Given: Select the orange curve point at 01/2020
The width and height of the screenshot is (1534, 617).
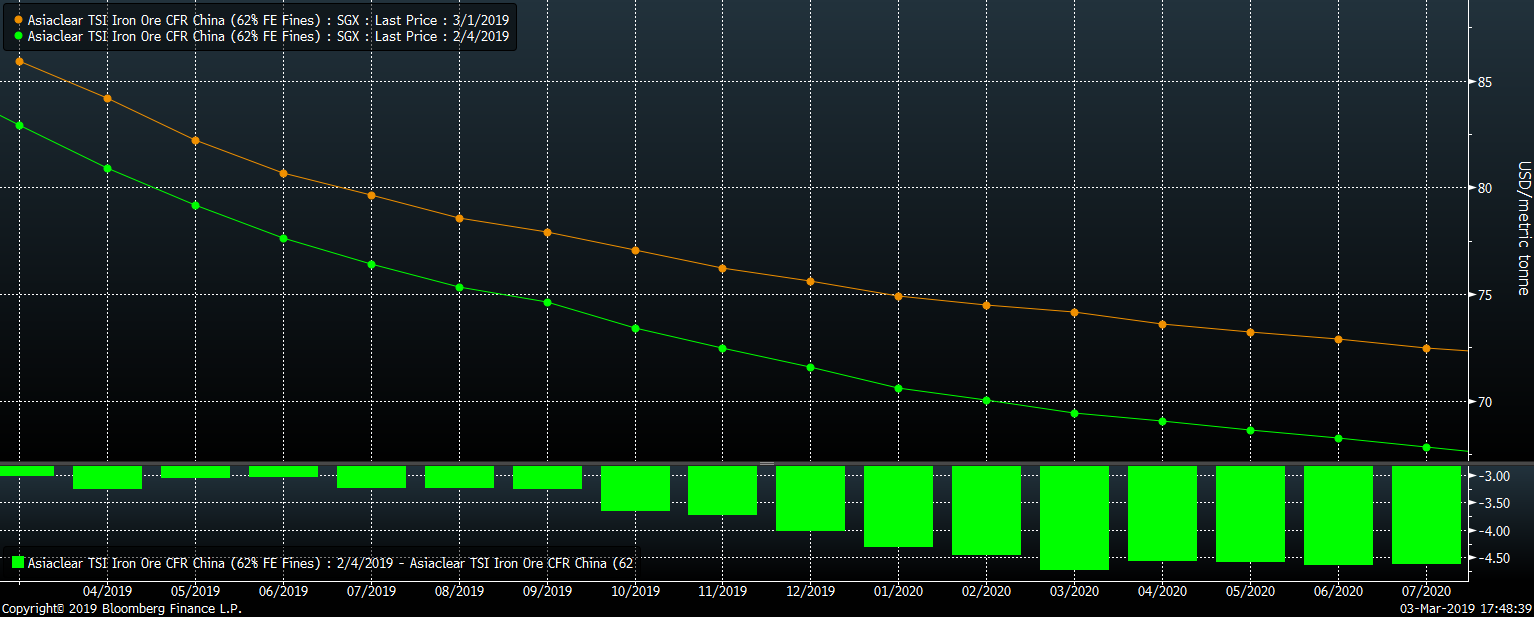Looking at the screenshot, I should (x=898, y=296).
